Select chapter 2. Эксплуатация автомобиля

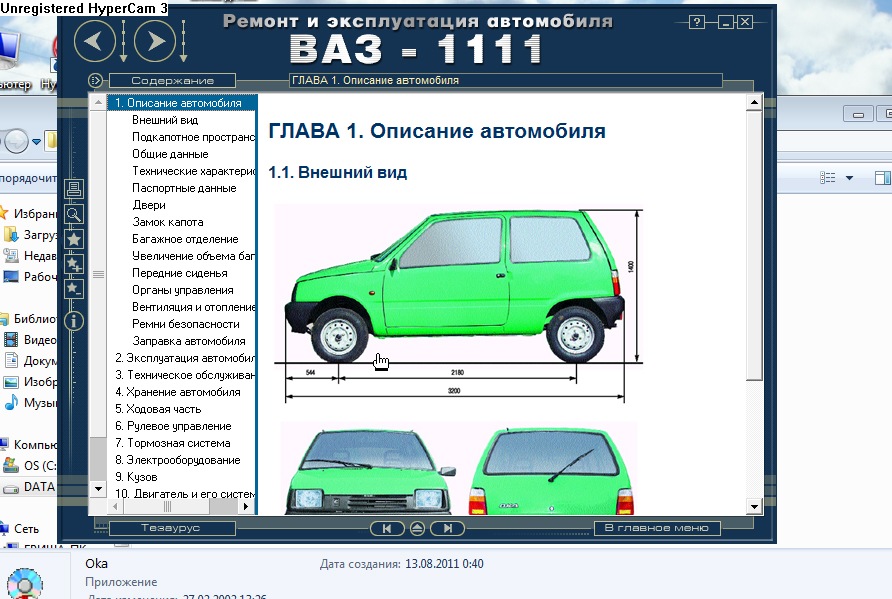point(185,358)
